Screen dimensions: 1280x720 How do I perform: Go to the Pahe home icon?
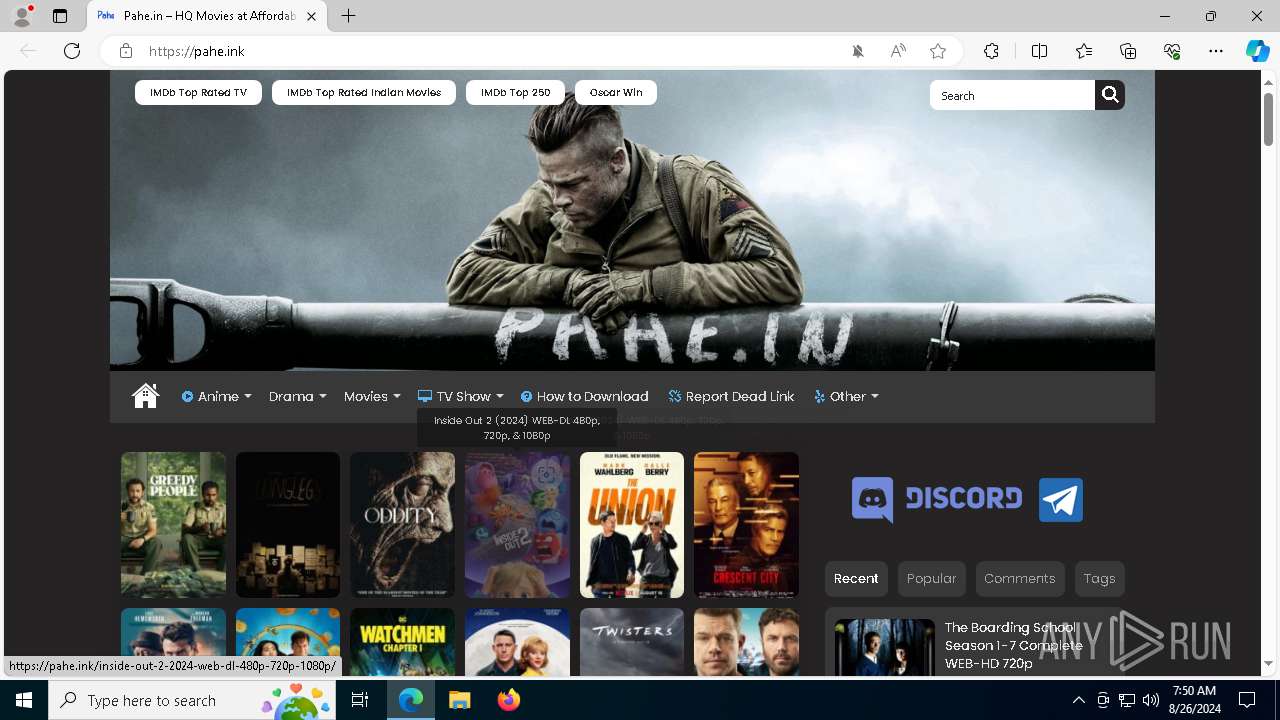[x=145, y=396]
